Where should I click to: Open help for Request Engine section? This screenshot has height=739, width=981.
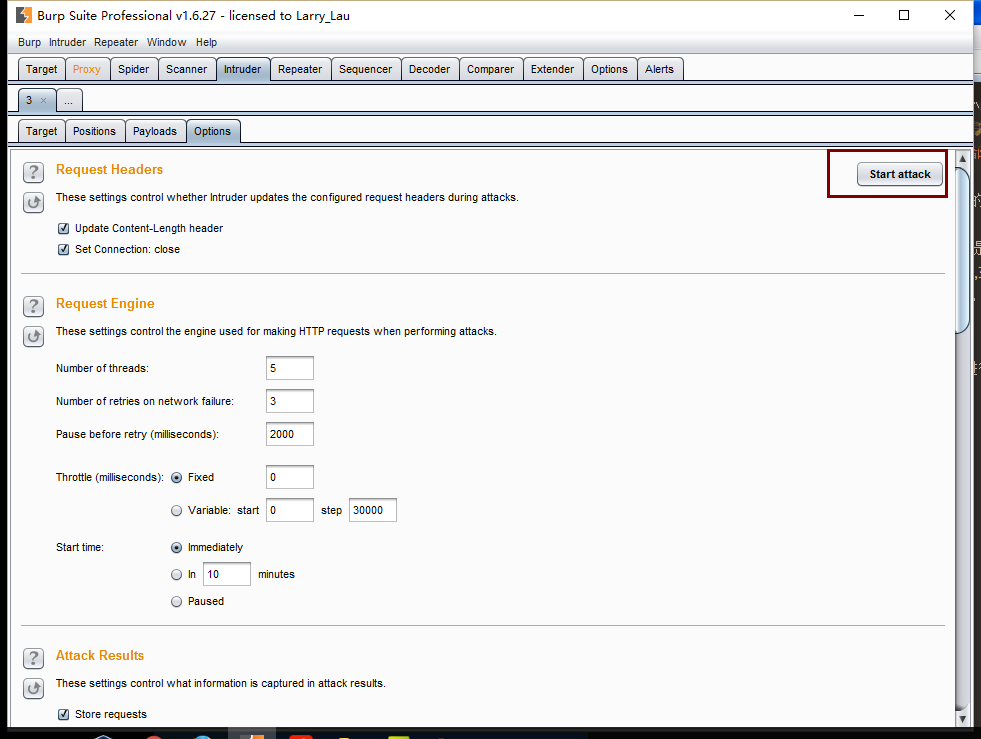(x=34, y=306)
